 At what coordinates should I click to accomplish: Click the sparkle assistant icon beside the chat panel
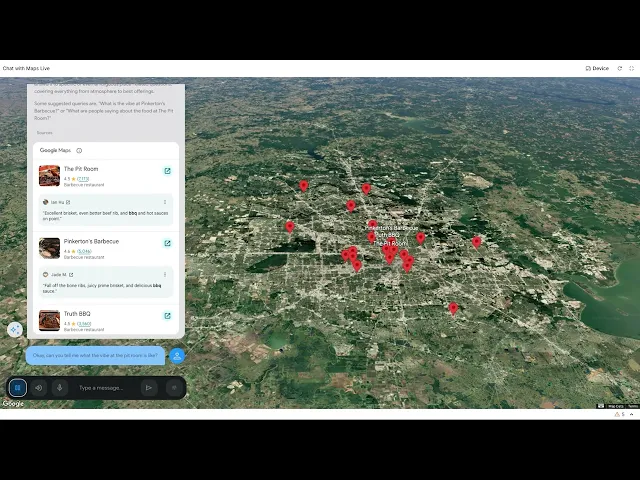click(x=15, y=329)
